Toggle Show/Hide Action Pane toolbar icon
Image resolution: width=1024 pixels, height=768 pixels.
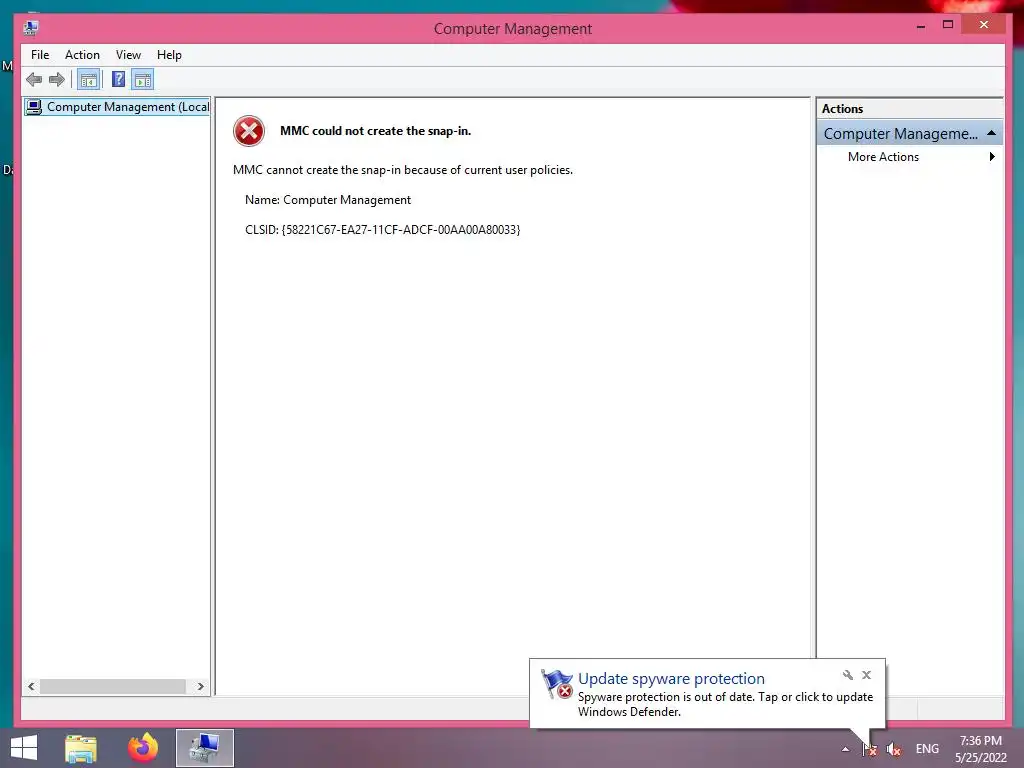click(143, 80)
